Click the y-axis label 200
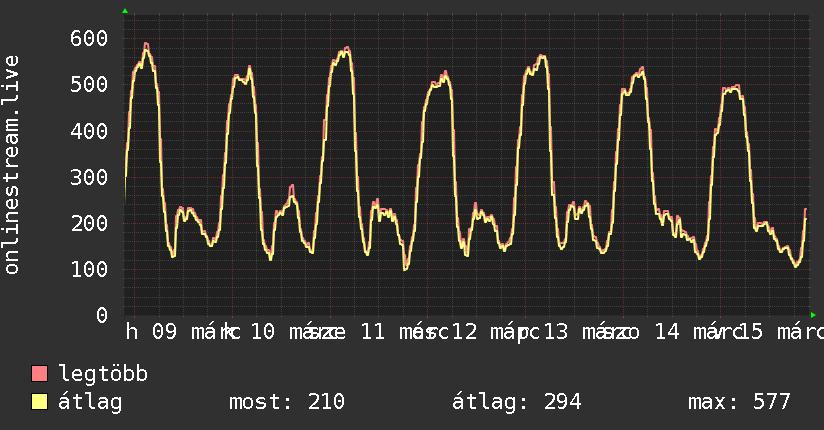 point(89,223)
